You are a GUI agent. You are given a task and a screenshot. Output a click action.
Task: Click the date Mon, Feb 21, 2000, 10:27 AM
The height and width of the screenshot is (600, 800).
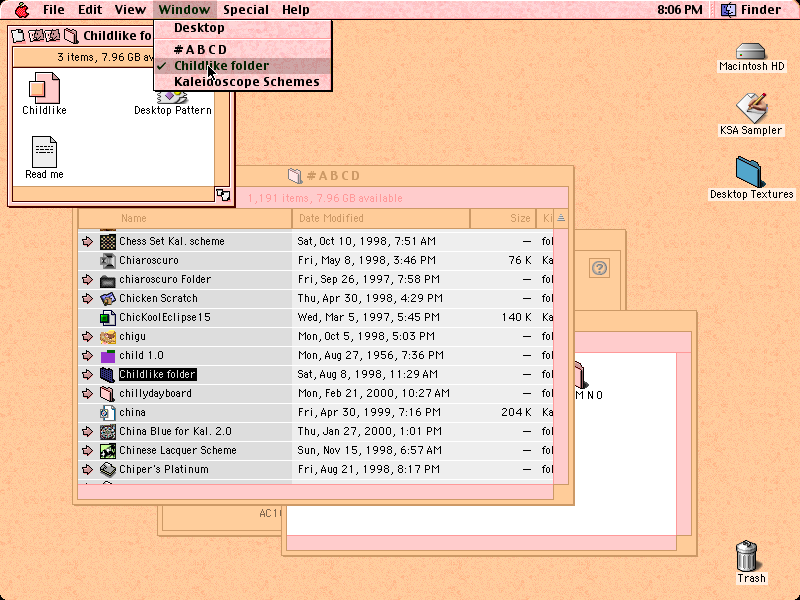pos(373,393)
